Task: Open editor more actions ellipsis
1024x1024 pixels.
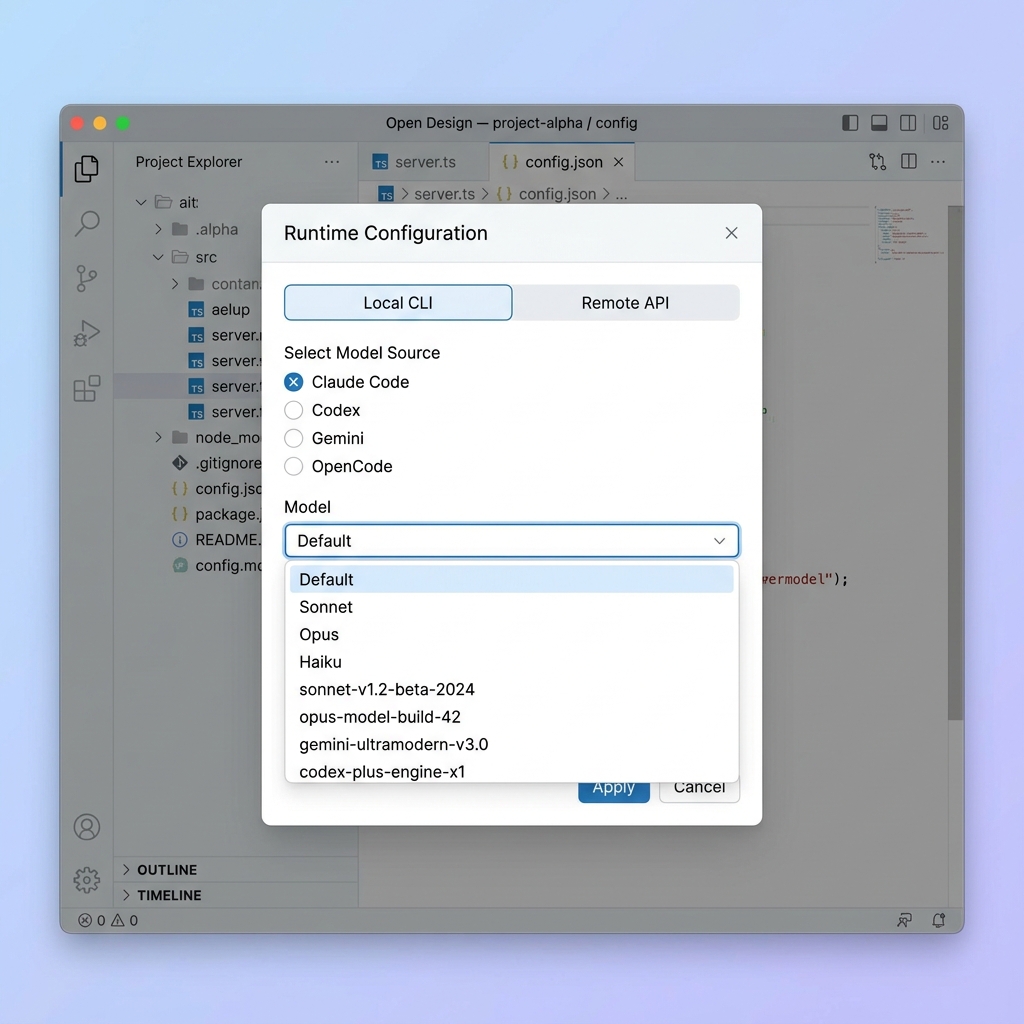Action: [x=938, y=161]
